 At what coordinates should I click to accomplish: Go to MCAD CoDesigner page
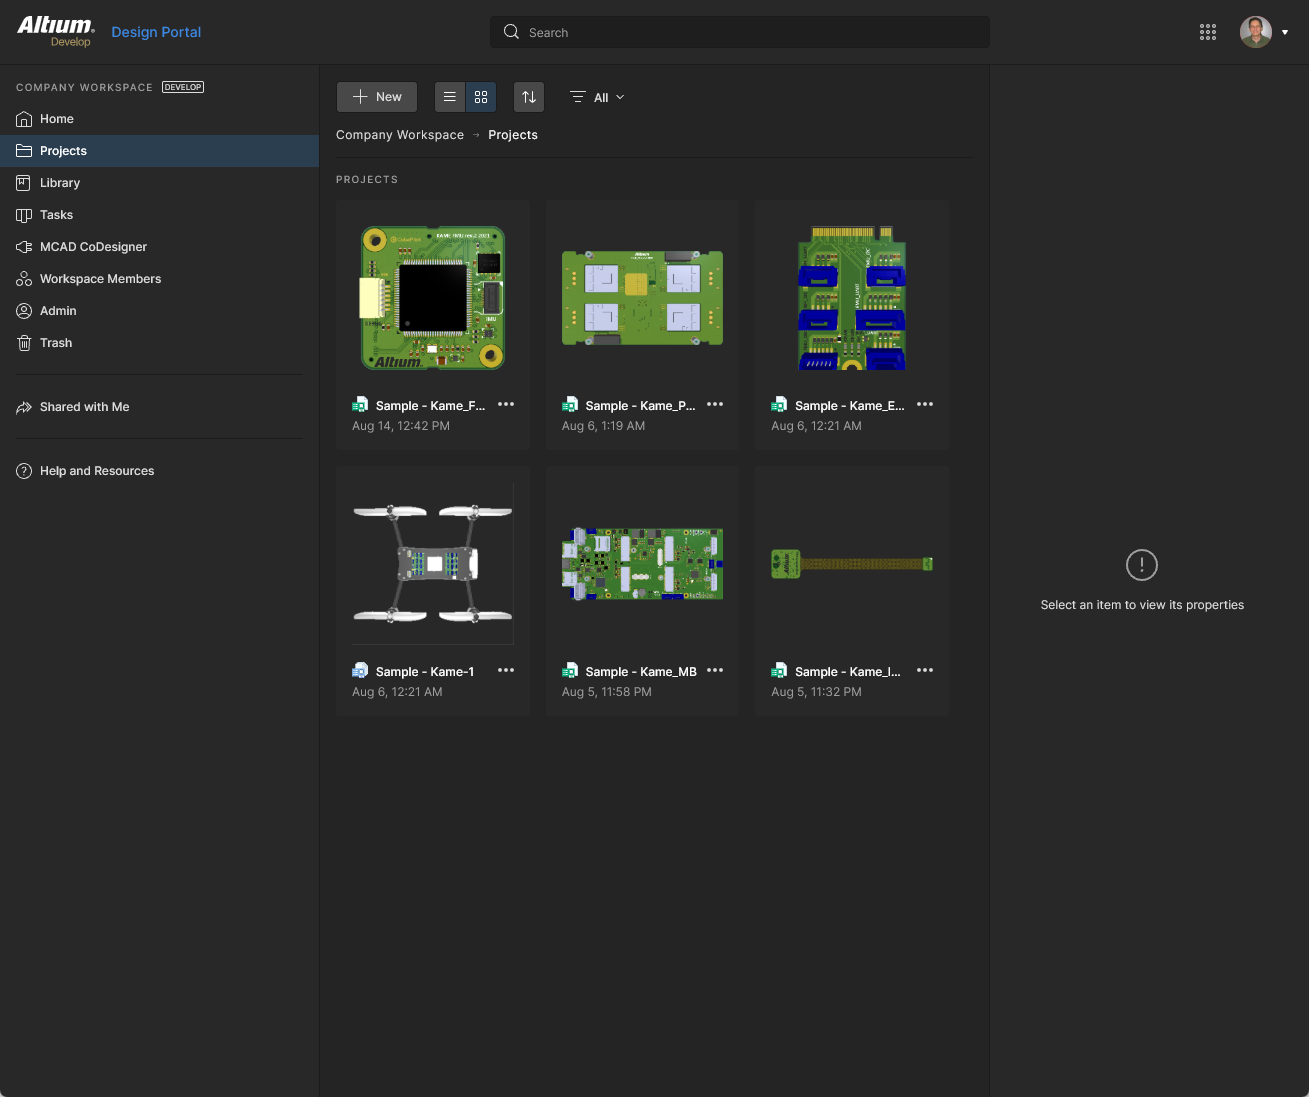(x=93, y=247)
